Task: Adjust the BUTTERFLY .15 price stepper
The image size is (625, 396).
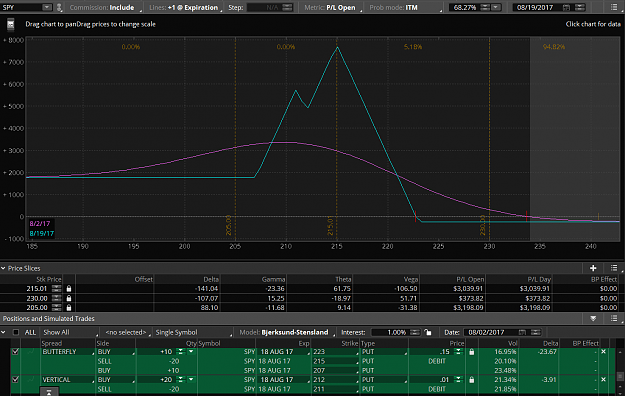Action: (458, 351)
